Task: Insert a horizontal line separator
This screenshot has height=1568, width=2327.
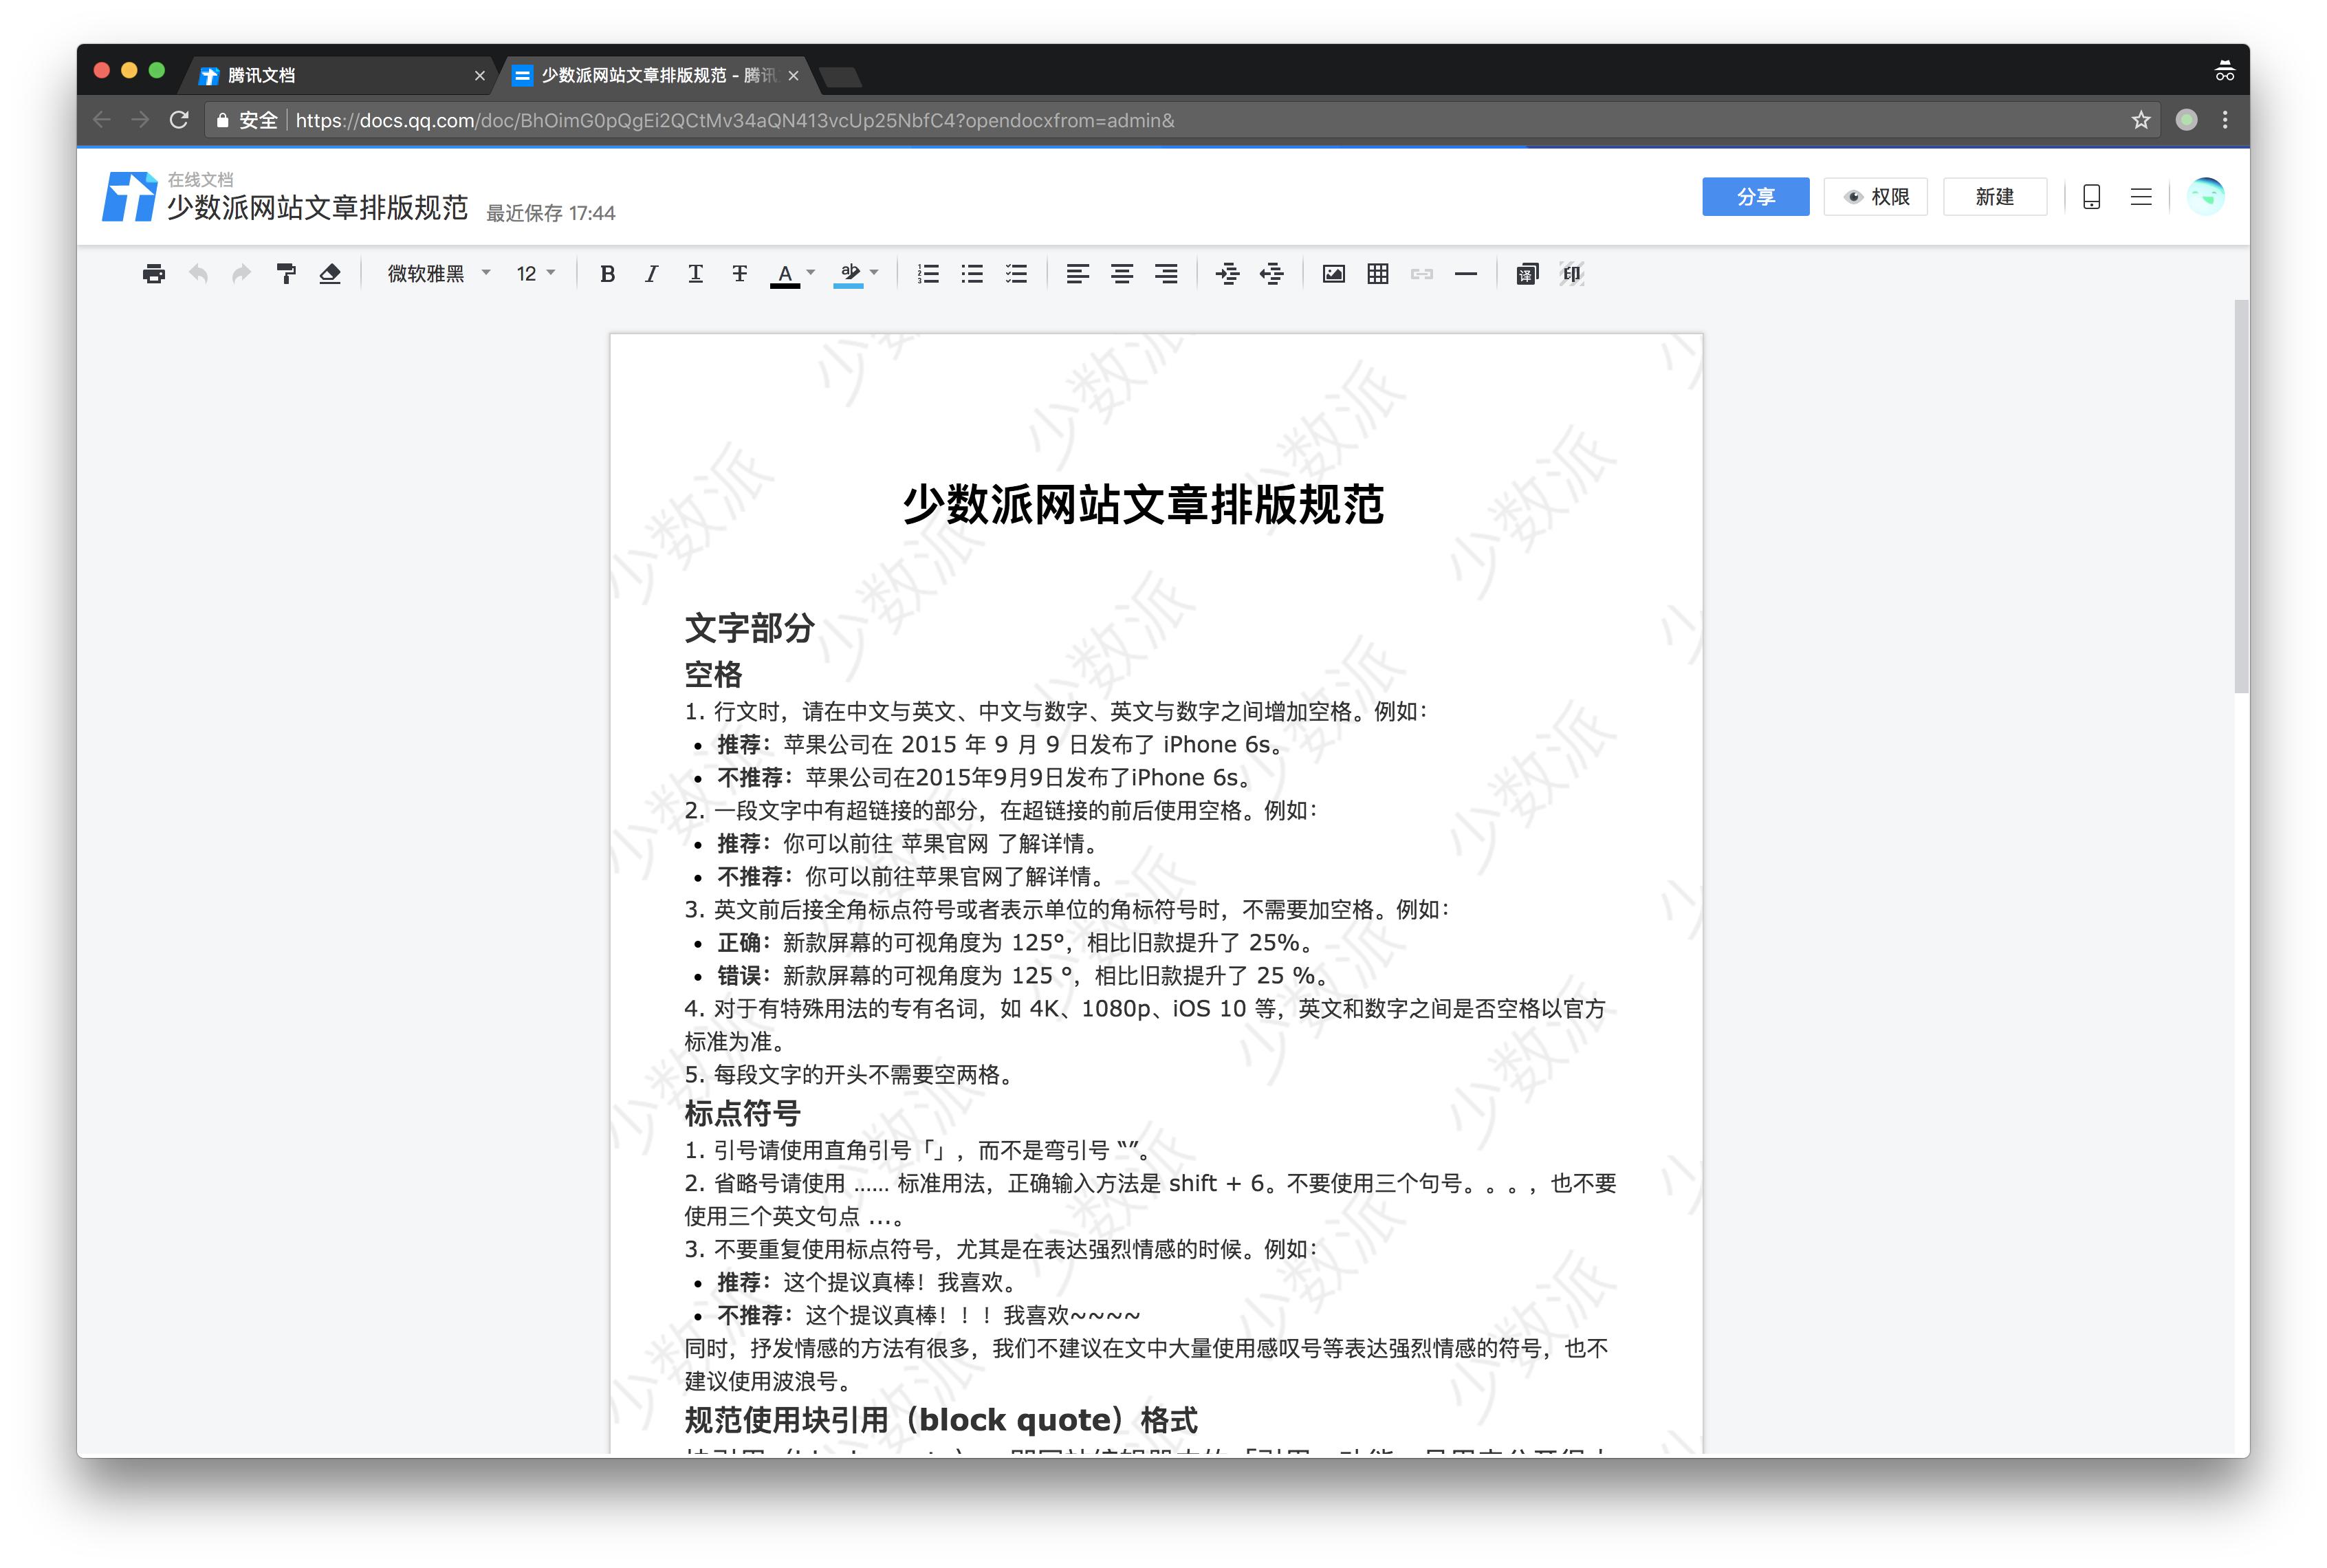Action: click(x=1465, y=274)
